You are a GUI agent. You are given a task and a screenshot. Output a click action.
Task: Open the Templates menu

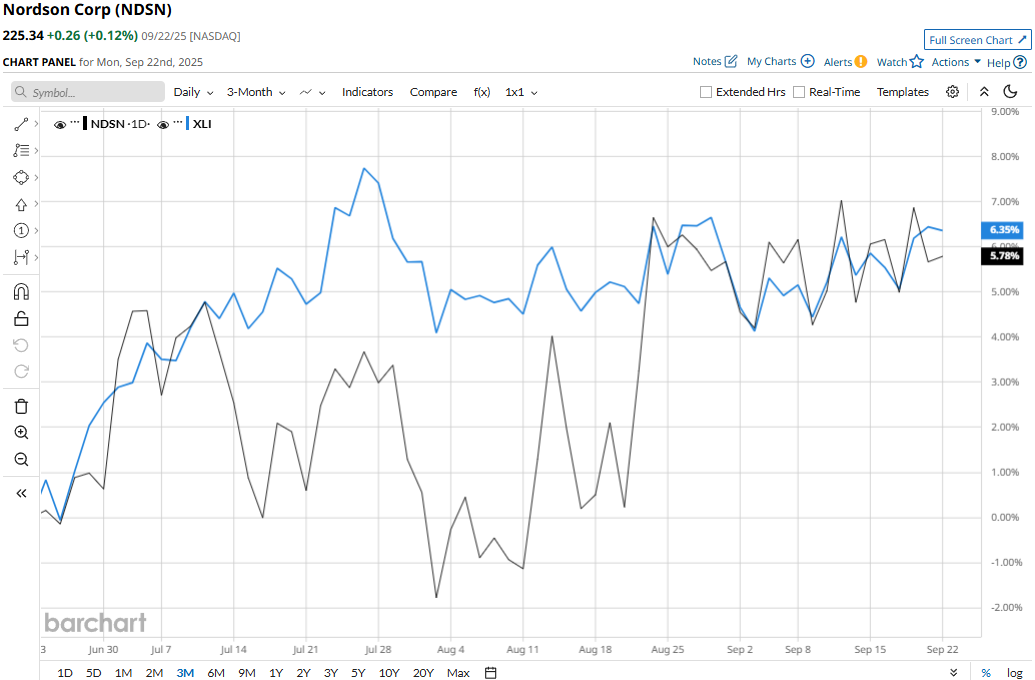(x=902, y=92)
